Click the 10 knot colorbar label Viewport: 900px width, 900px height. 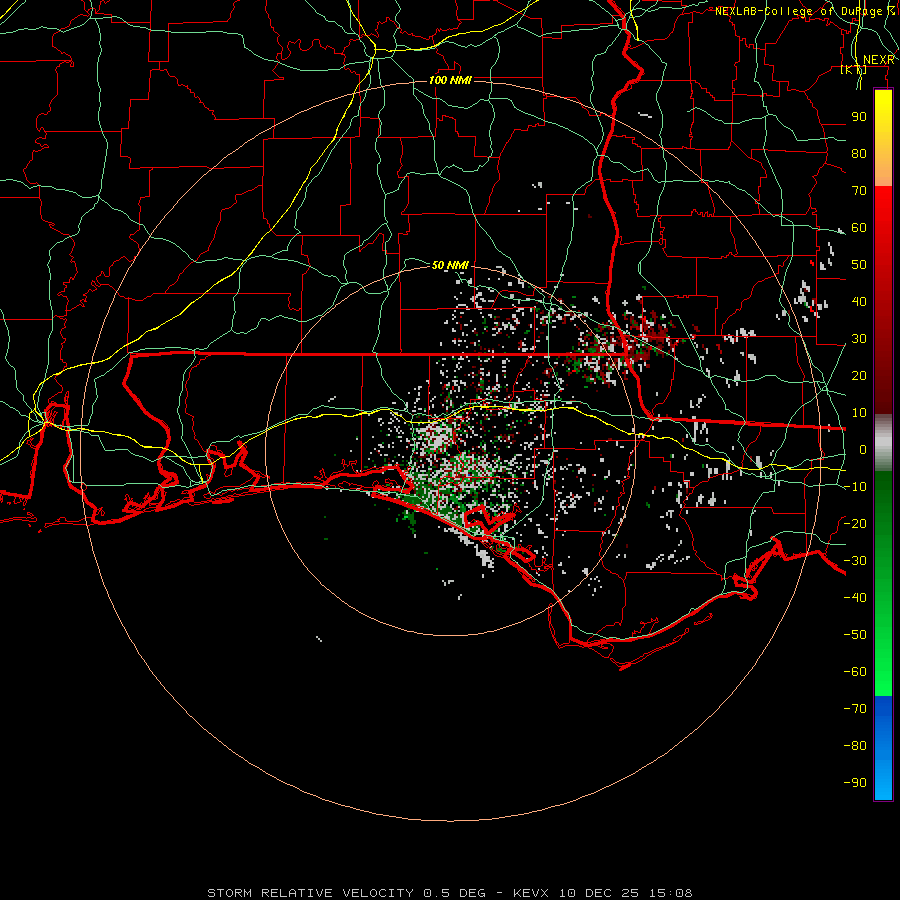click(859, 413)
